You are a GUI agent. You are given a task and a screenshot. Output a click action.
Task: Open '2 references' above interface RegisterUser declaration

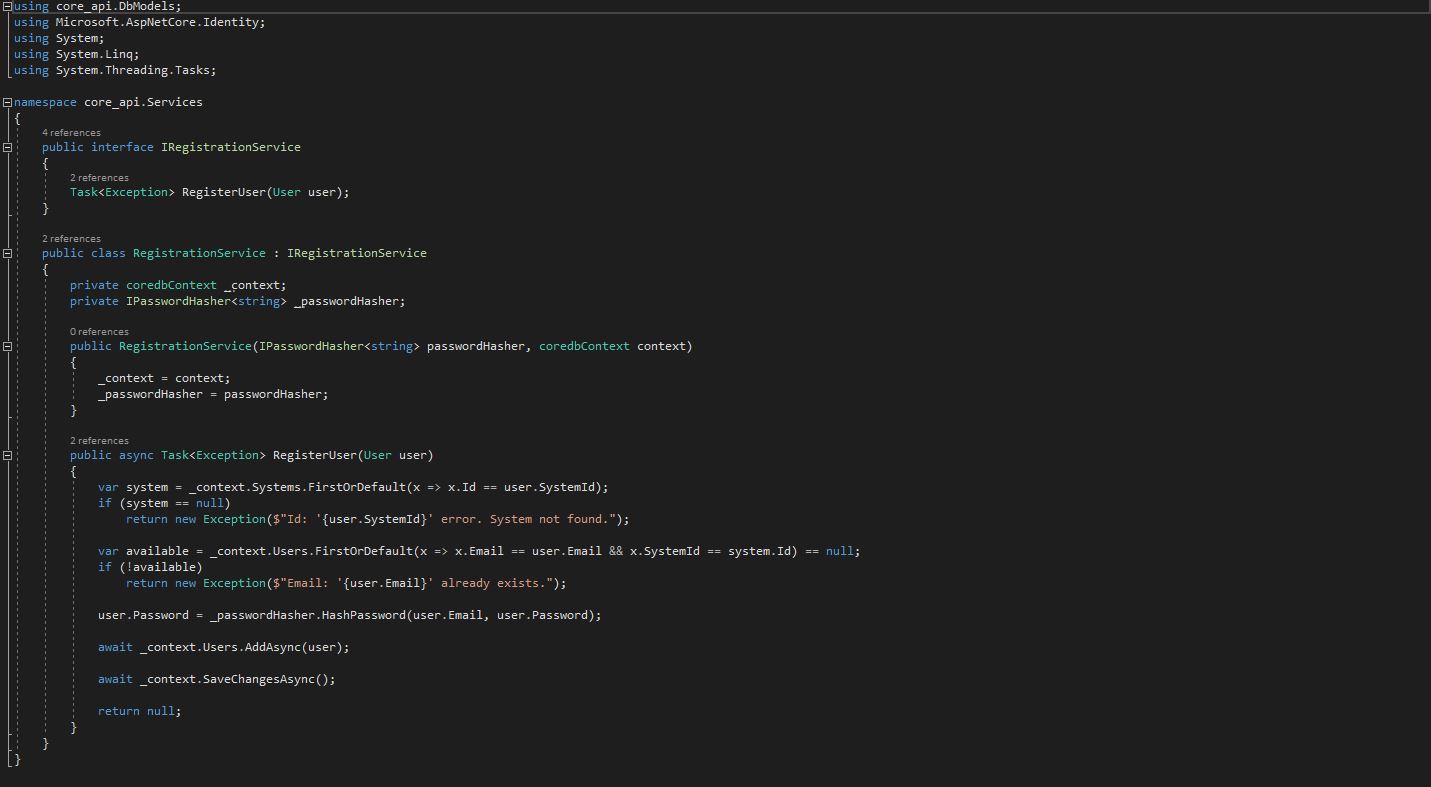99,177
